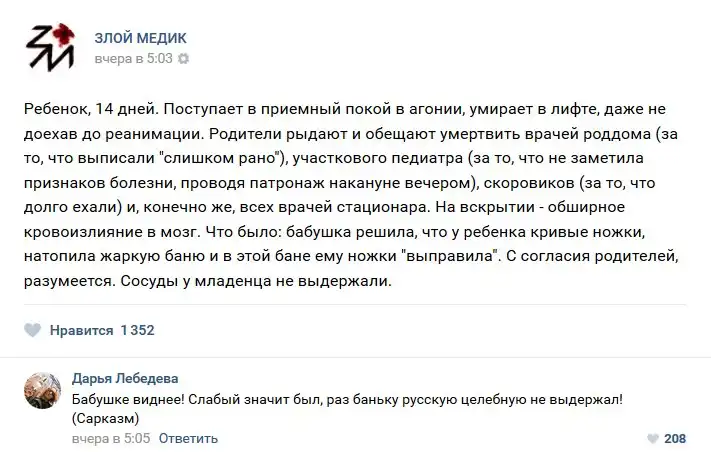This screenshot has width=711, height=452.
Task: Like the post with the heart icon
Action: click(33, 330)
